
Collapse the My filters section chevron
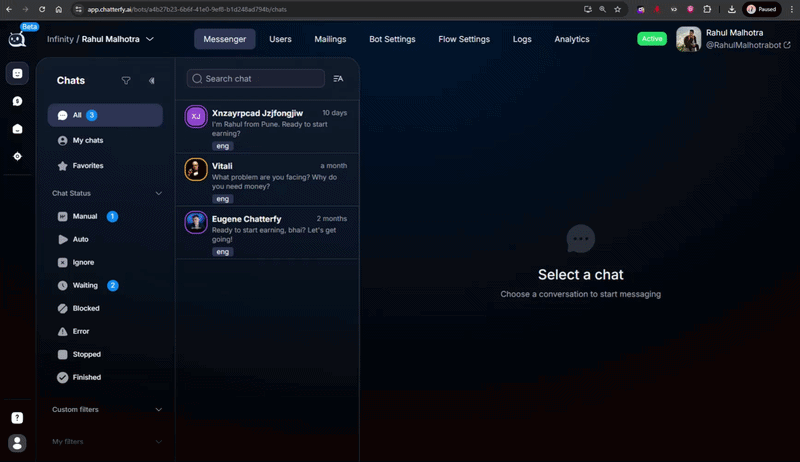pyautogui.click(x=159, y=442)
